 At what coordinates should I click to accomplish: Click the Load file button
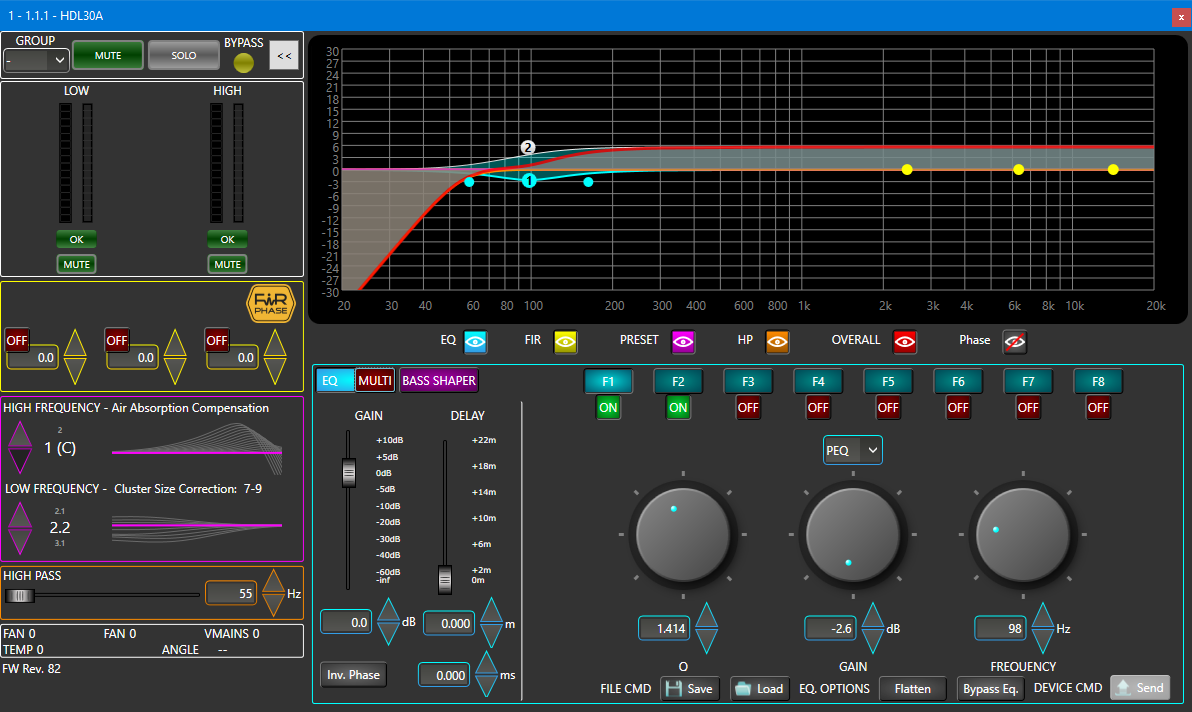759,689
